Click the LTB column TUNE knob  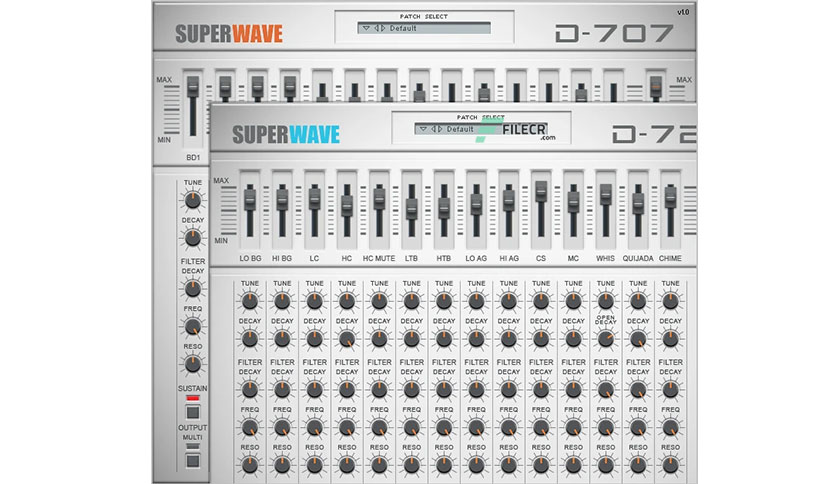click(x=412, y=301)
